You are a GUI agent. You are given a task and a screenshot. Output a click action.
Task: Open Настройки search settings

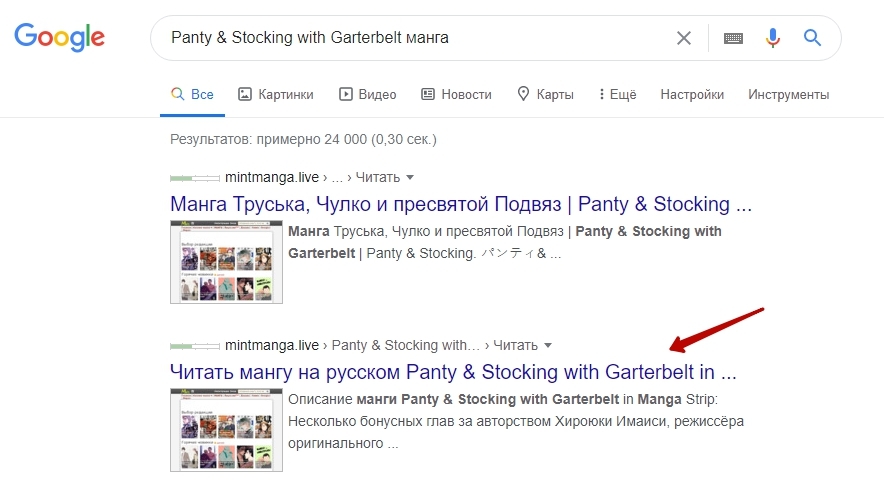[692, 94]
